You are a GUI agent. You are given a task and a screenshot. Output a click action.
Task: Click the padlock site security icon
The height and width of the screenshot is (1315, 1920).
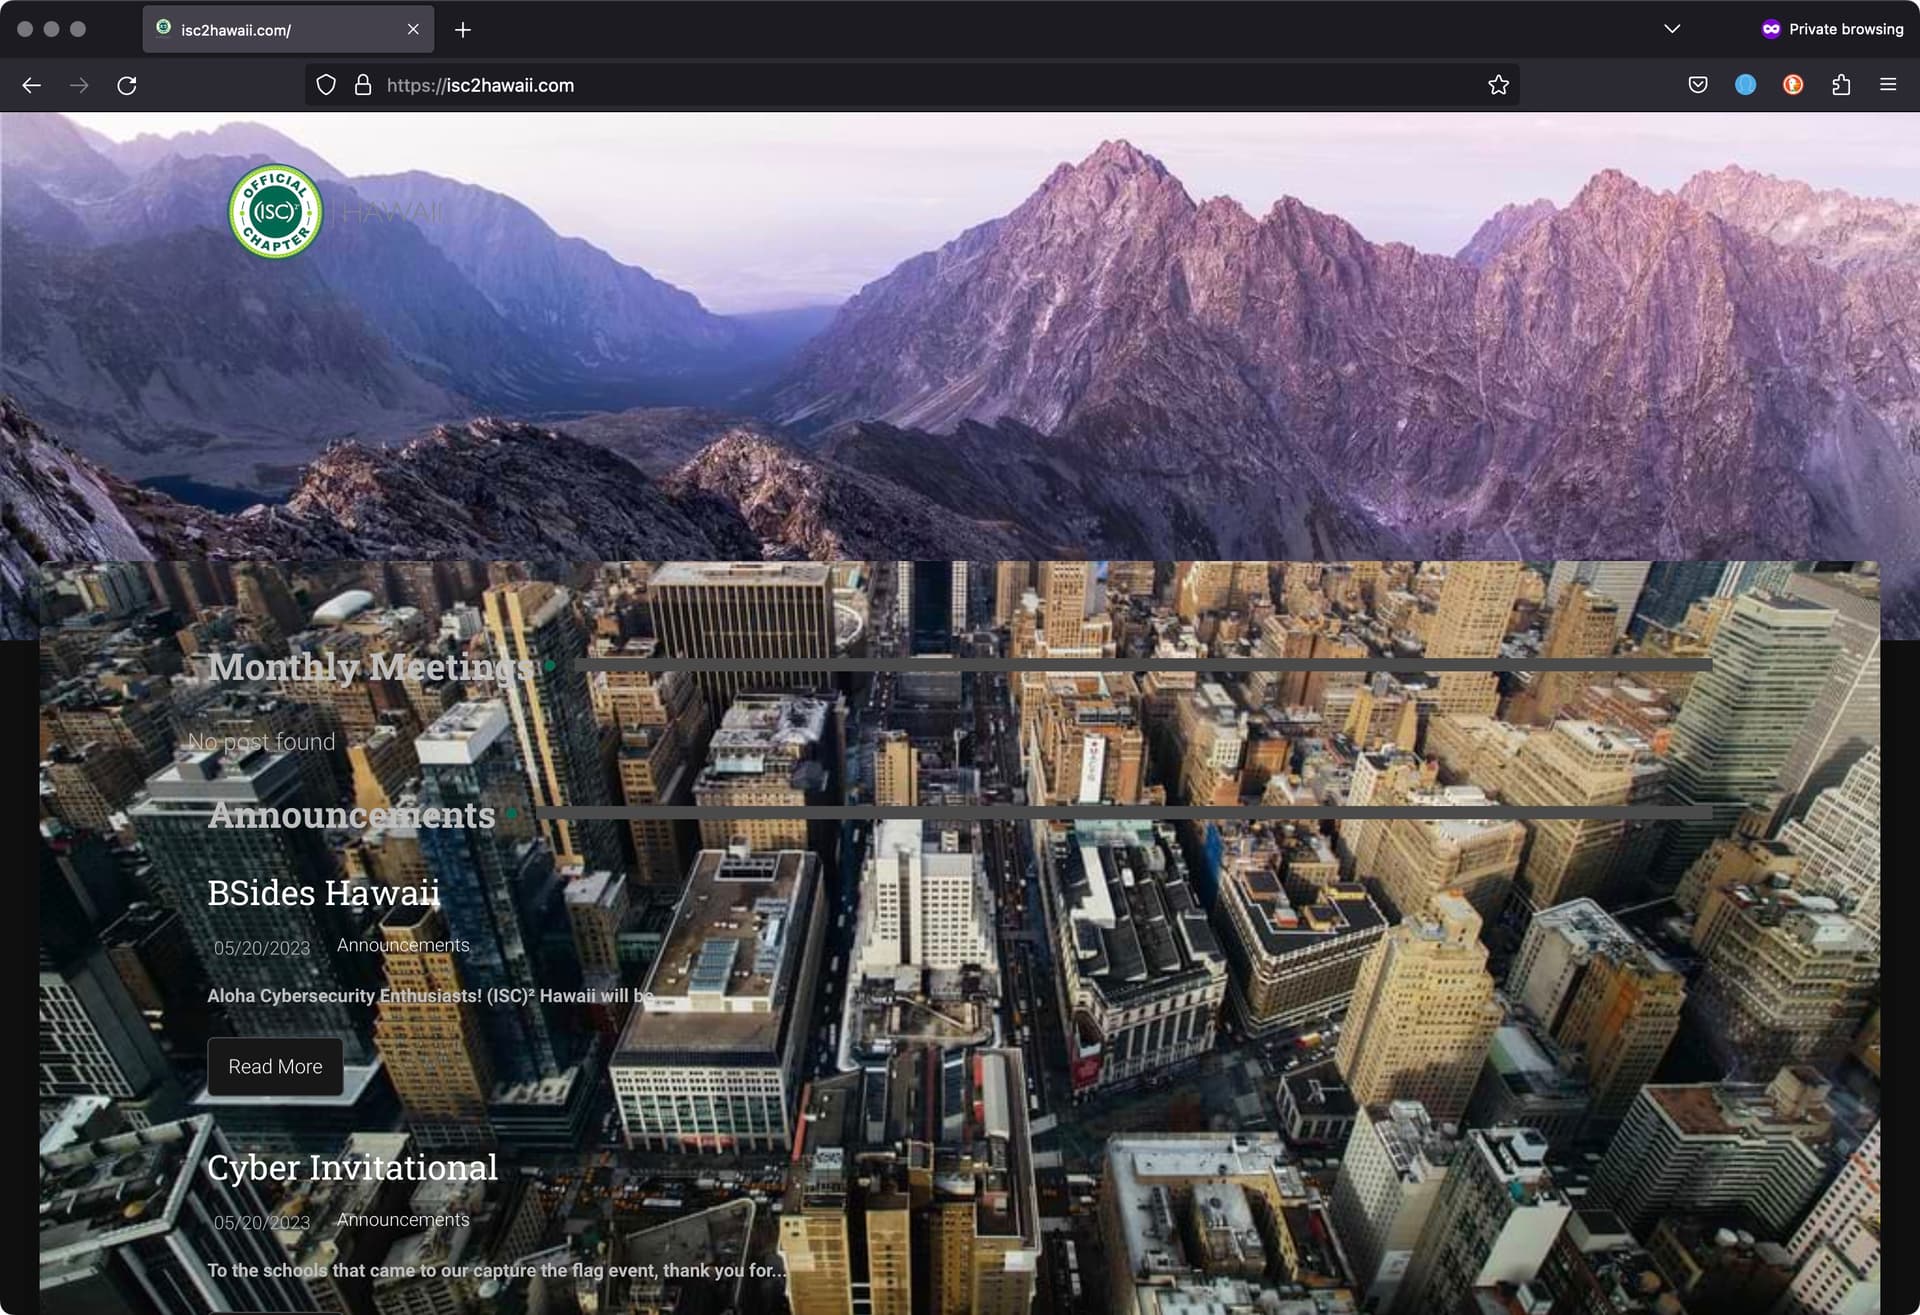click(363, 85)
